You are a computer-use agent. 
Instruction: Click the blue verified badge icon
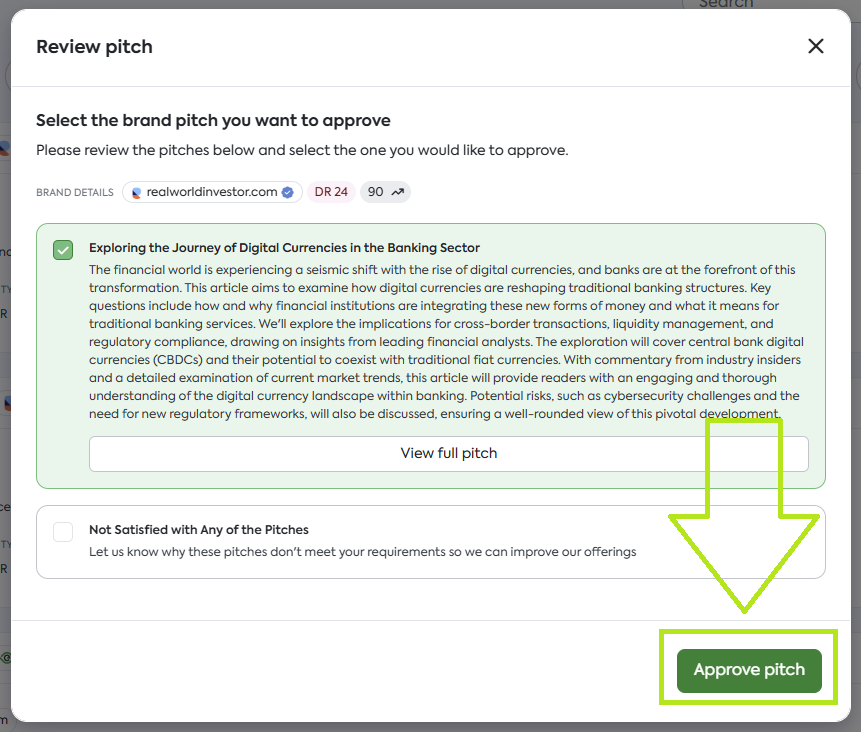click(x=288, y=192)
